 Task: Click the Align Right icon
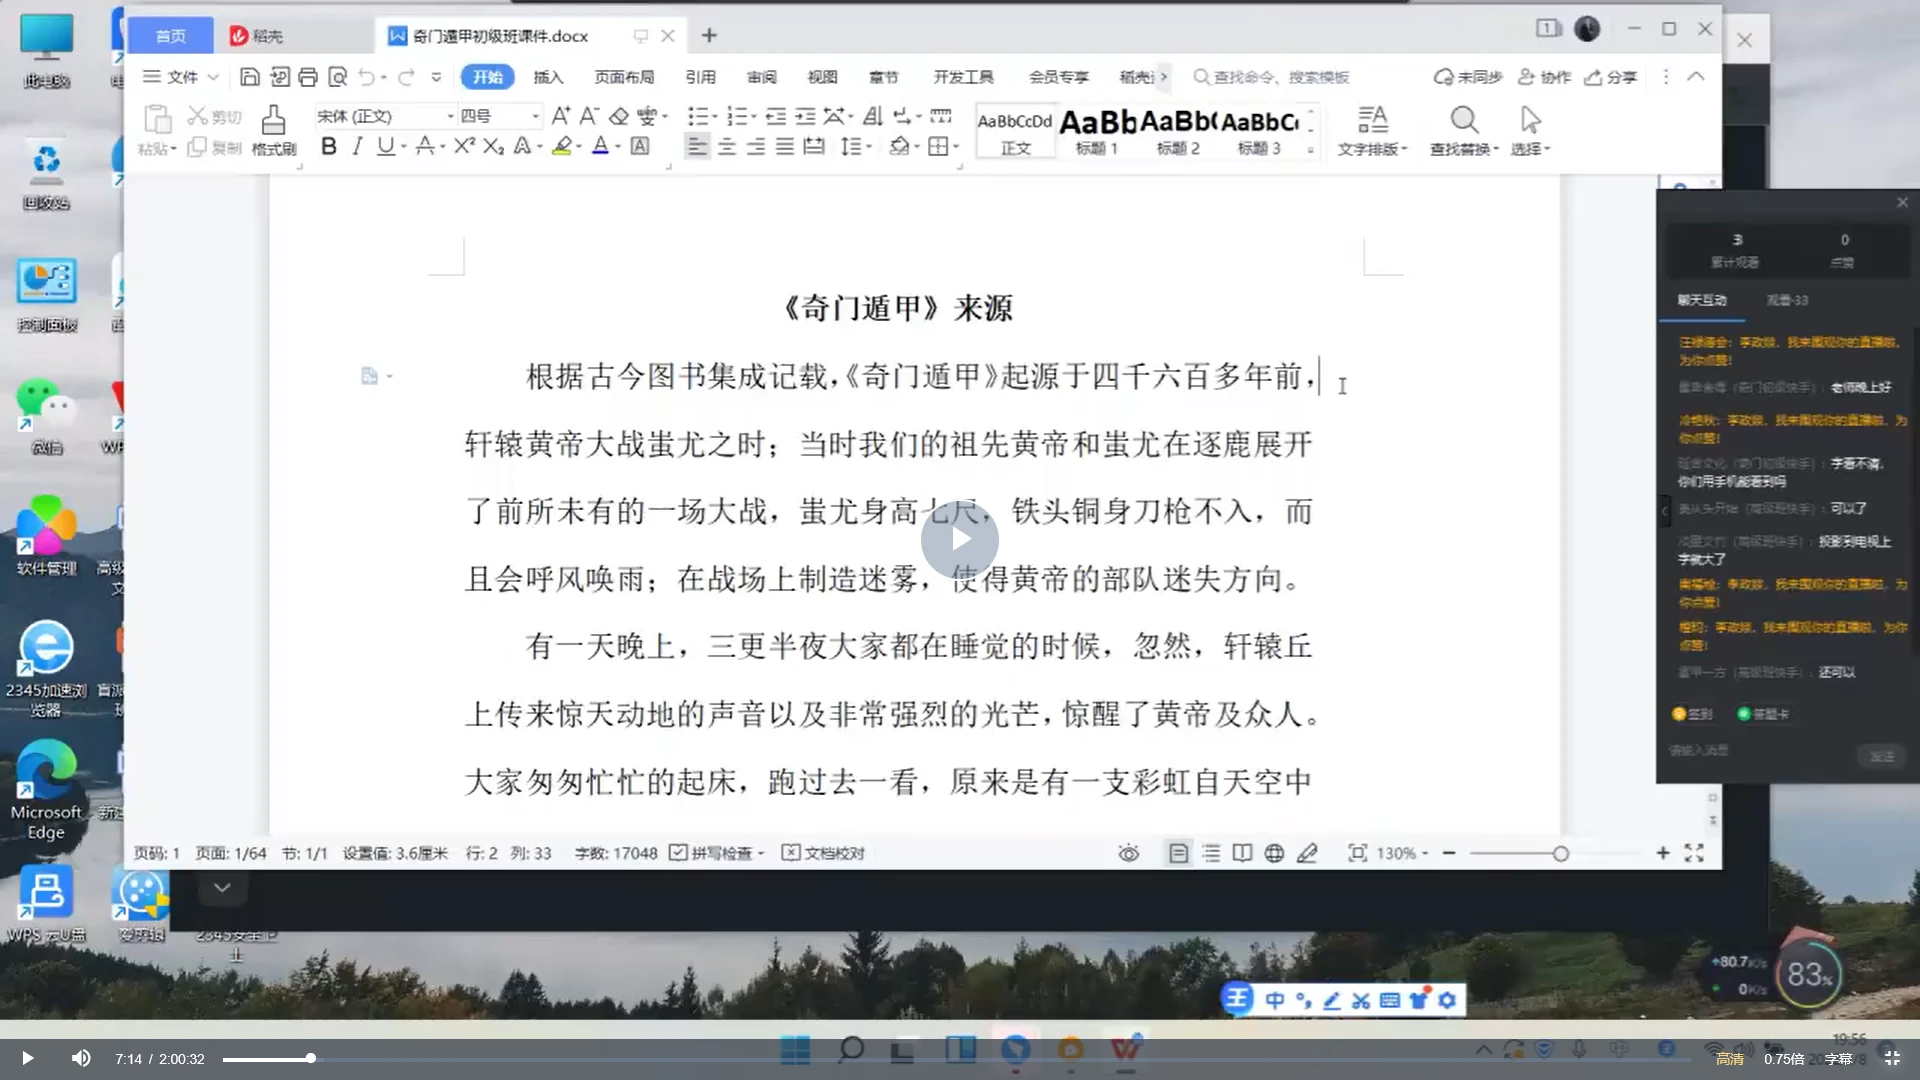click(756, 147)
